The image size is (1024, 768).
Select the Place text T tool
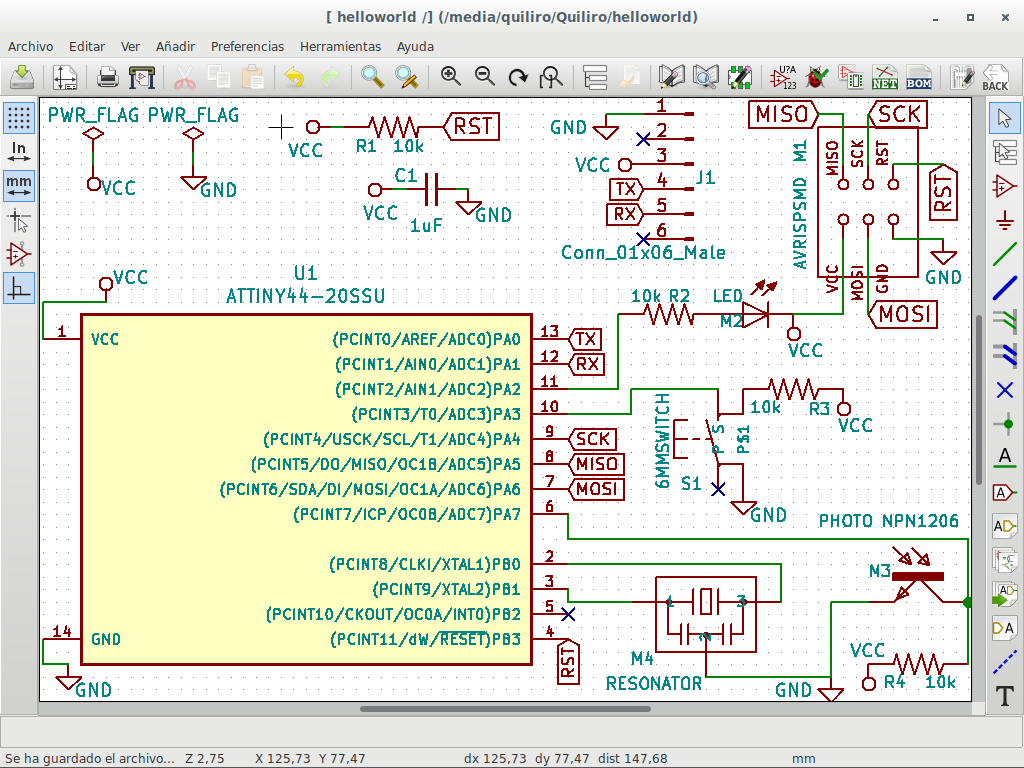click(1004, 695)
